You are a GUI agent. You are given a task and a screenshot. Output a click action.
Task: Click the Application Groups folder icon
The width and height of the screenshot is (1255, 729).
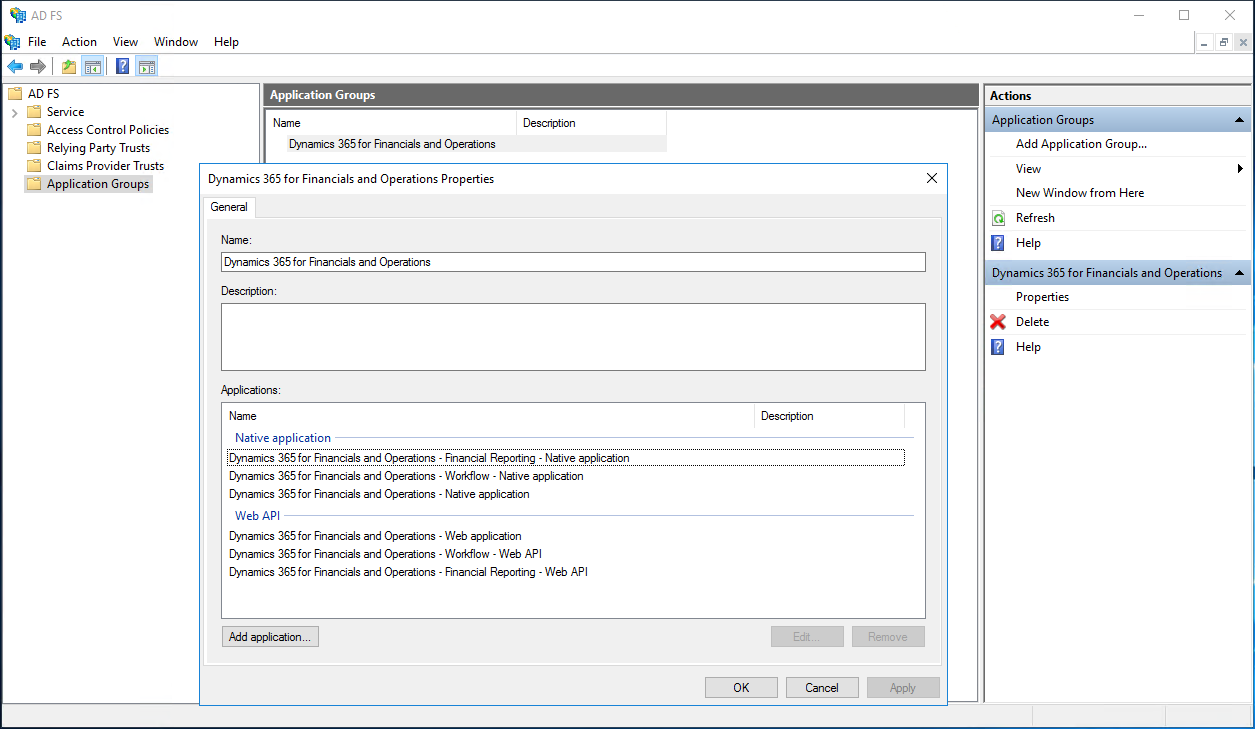coord(34,184)
